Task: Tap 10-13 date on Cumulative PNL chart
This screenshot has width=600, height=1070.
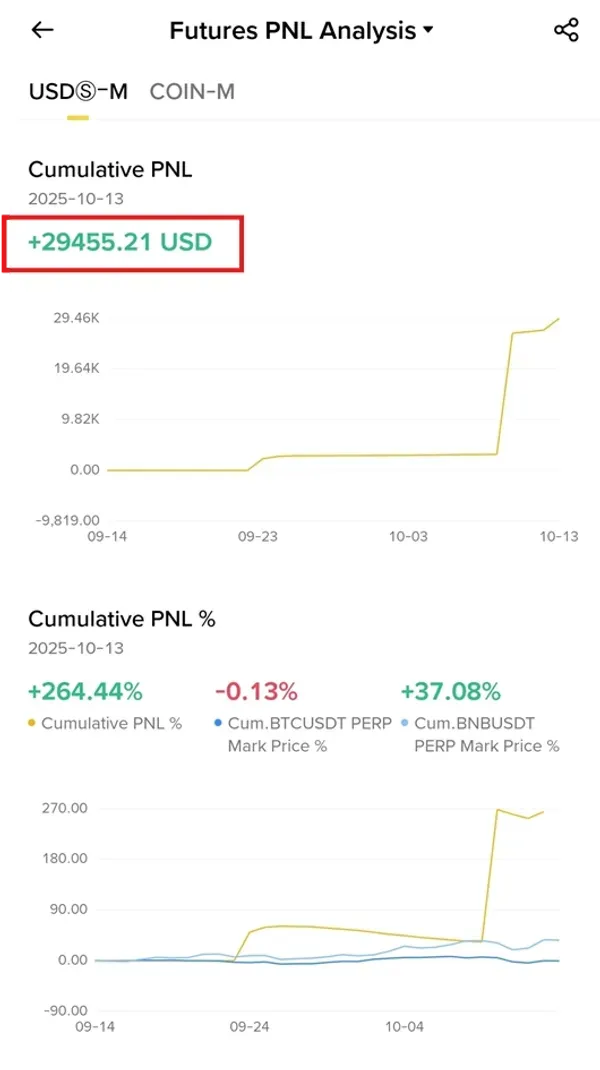Action: click(559, 537)
